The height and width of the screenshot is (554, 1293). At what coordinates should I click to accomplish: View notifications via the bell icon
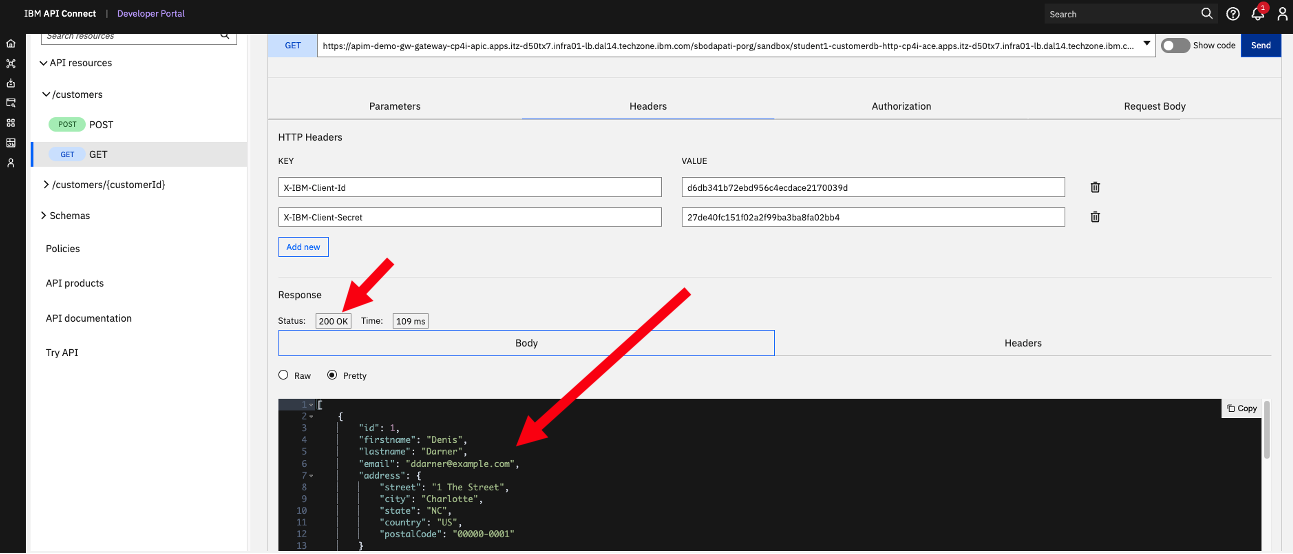coord(1258,14)
